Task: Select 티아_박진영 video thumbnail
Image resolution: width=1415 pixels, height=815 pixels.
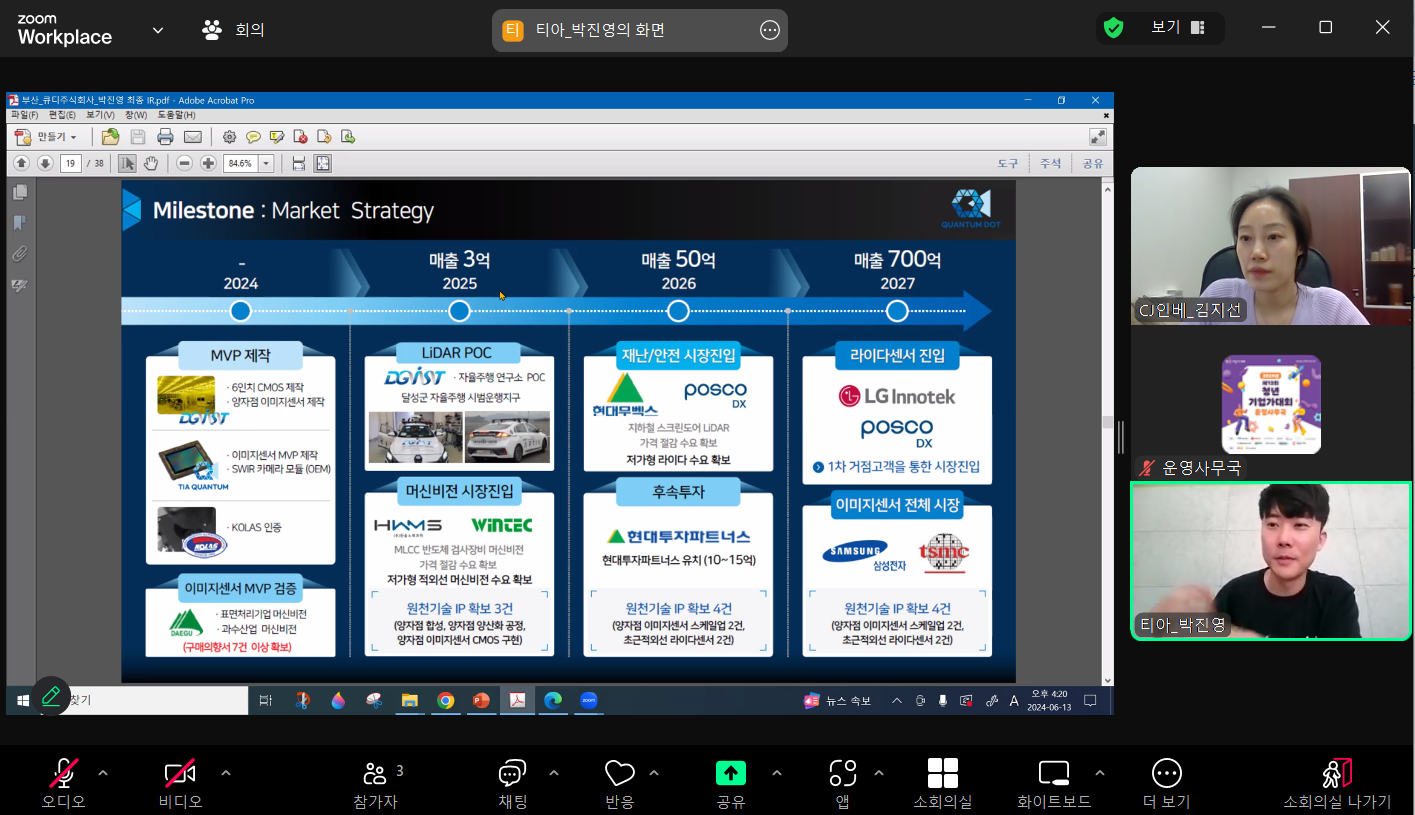Action: click(x=1271, y=562)
